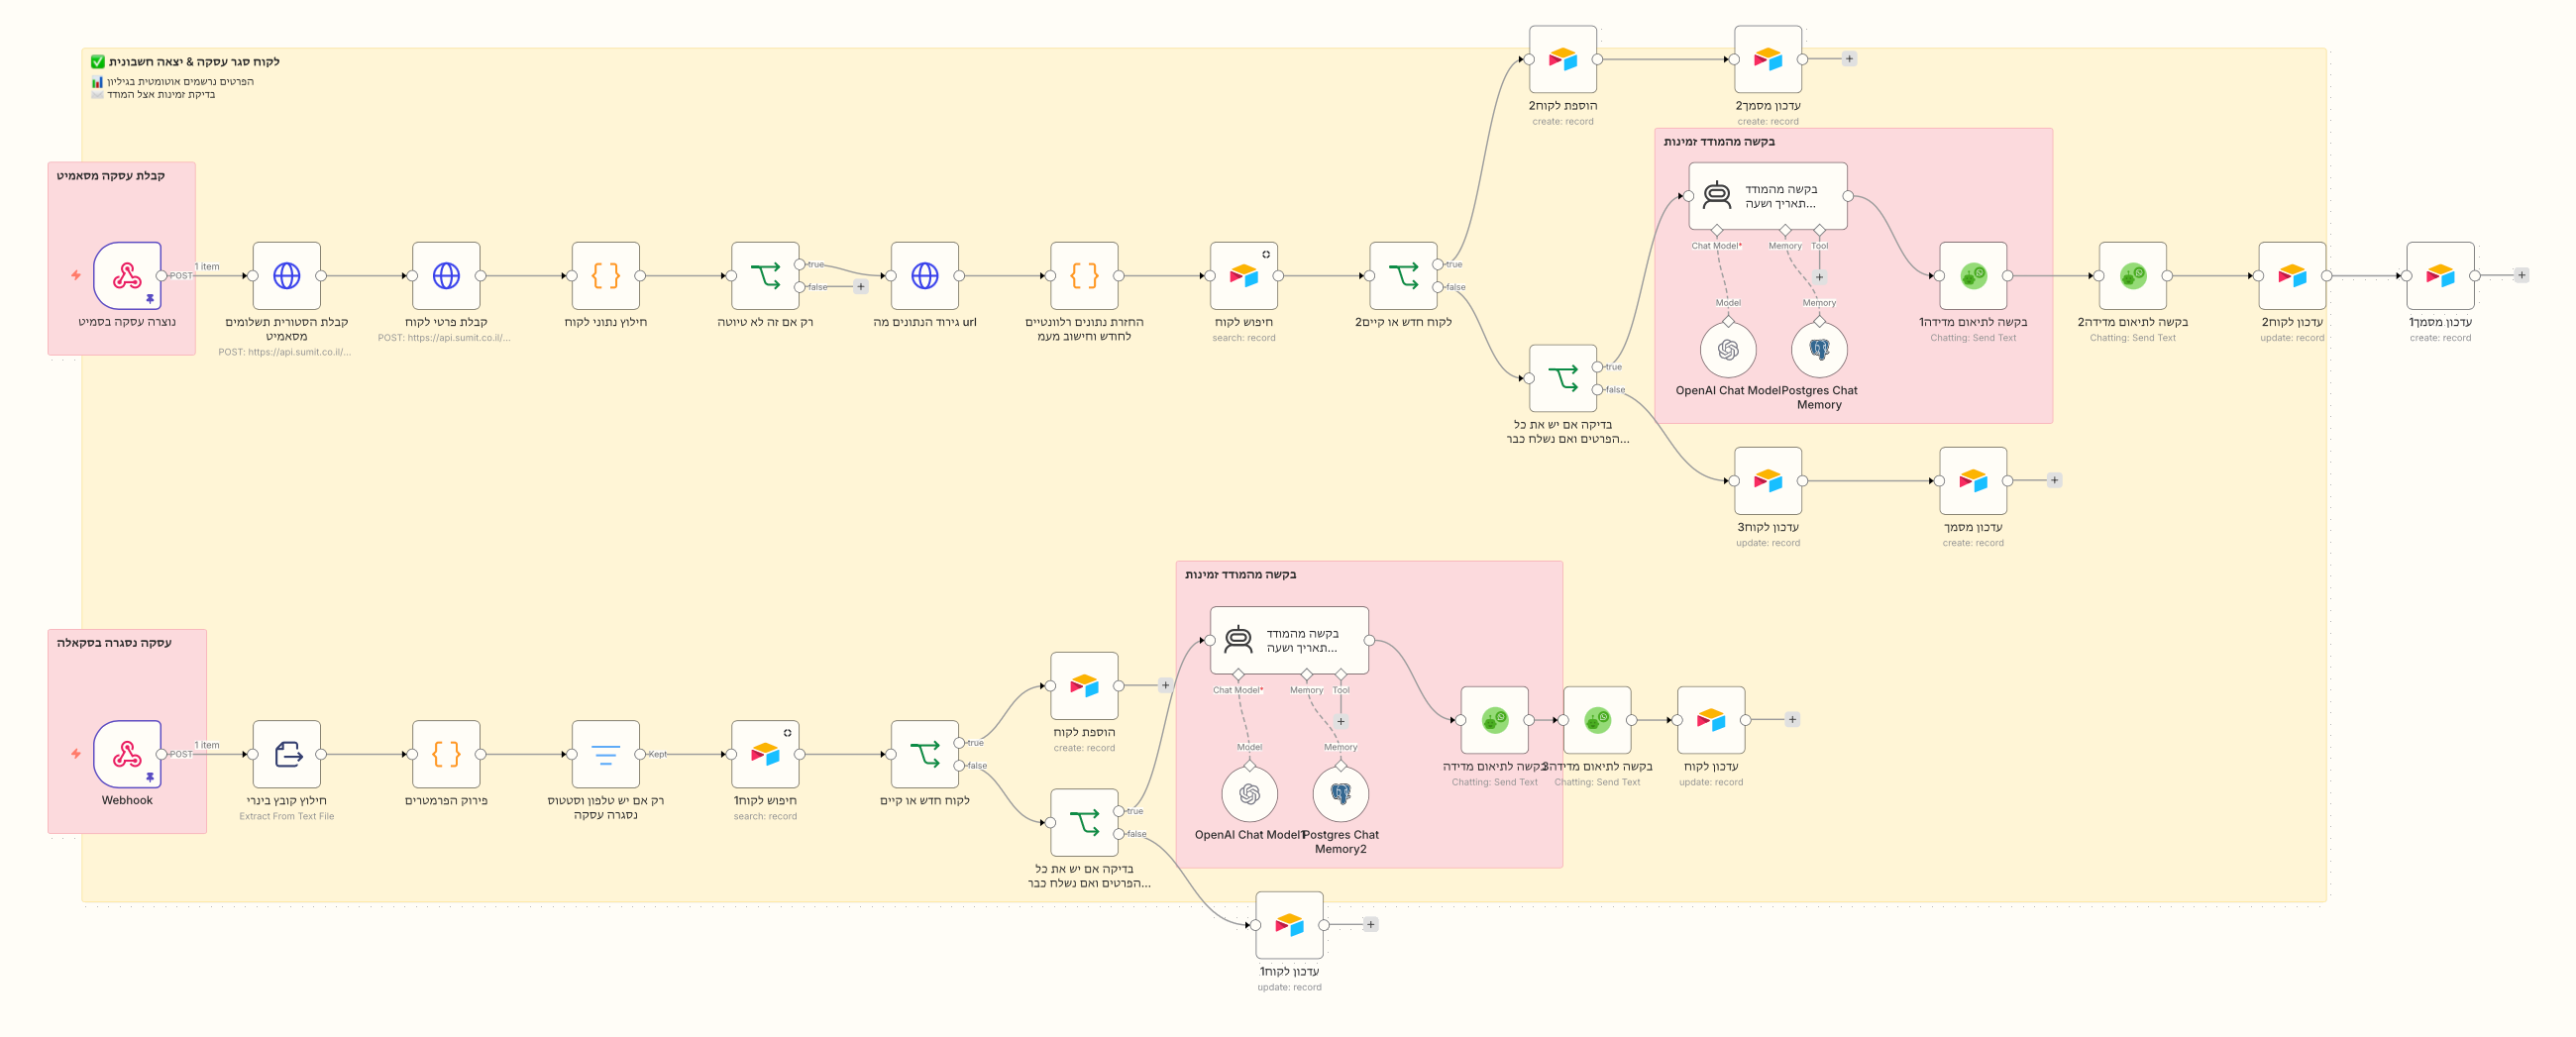Image resolution: width=2576 pixels, height=1037 pixels.
Task: Click the plus after עדכון לקוח1 node
Action: (x=1371, y=924)
